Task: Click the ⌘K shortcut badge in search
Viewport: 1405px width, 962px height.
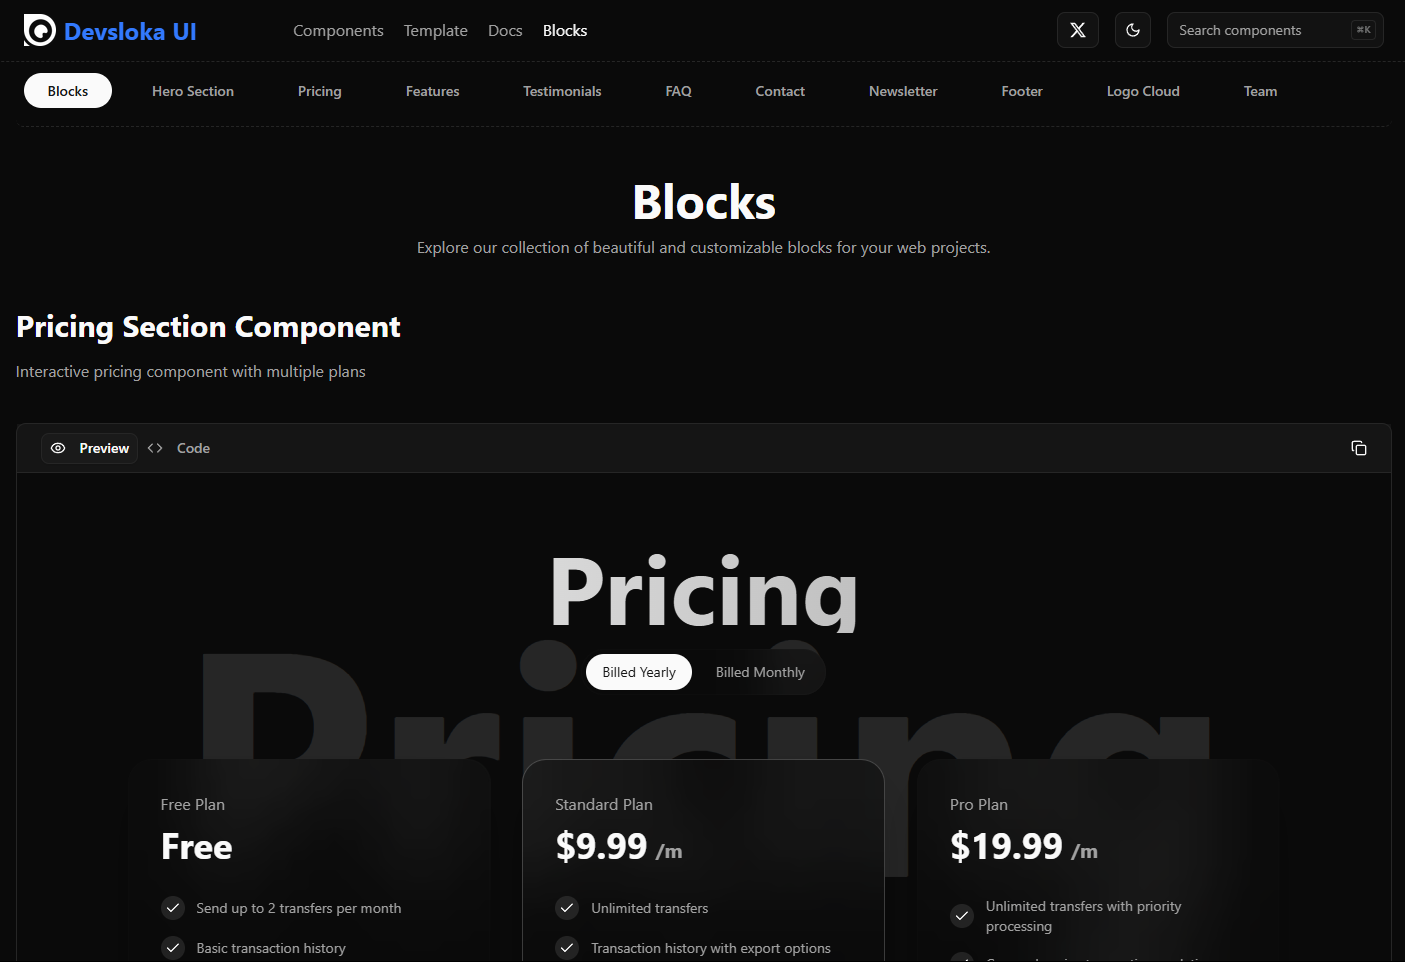Action: pos(1363,30)
